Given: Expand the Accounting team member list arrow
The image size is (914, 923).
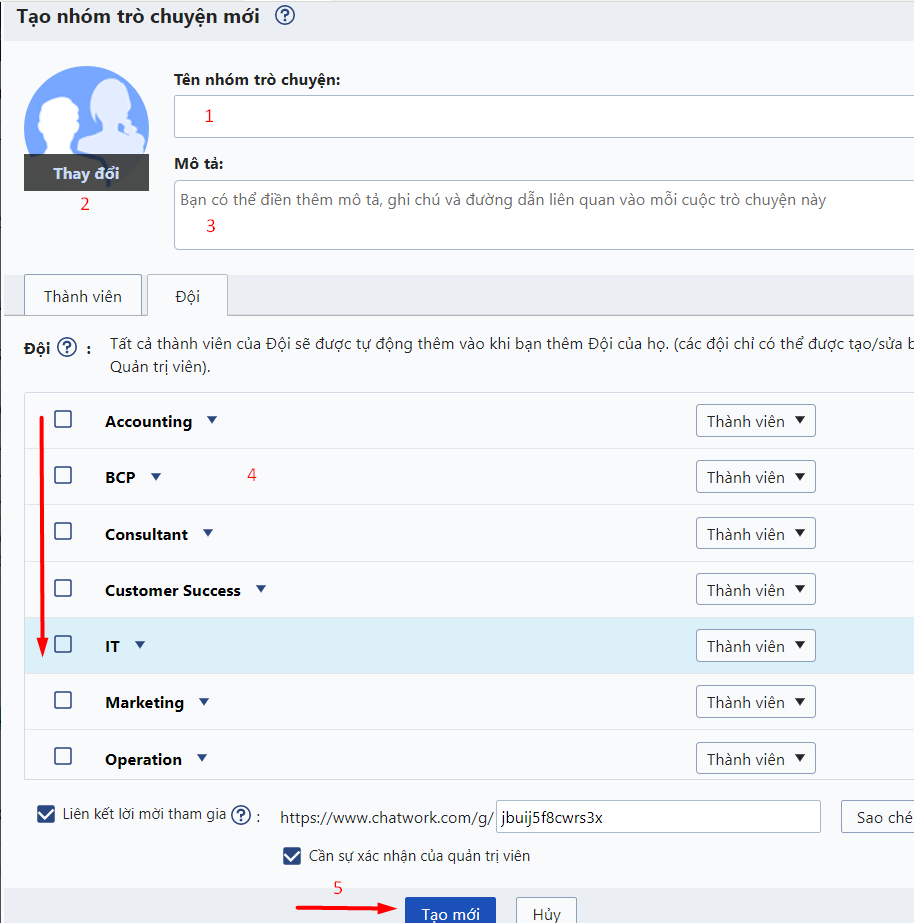Looking at the screenshot, I should [212, 420].
